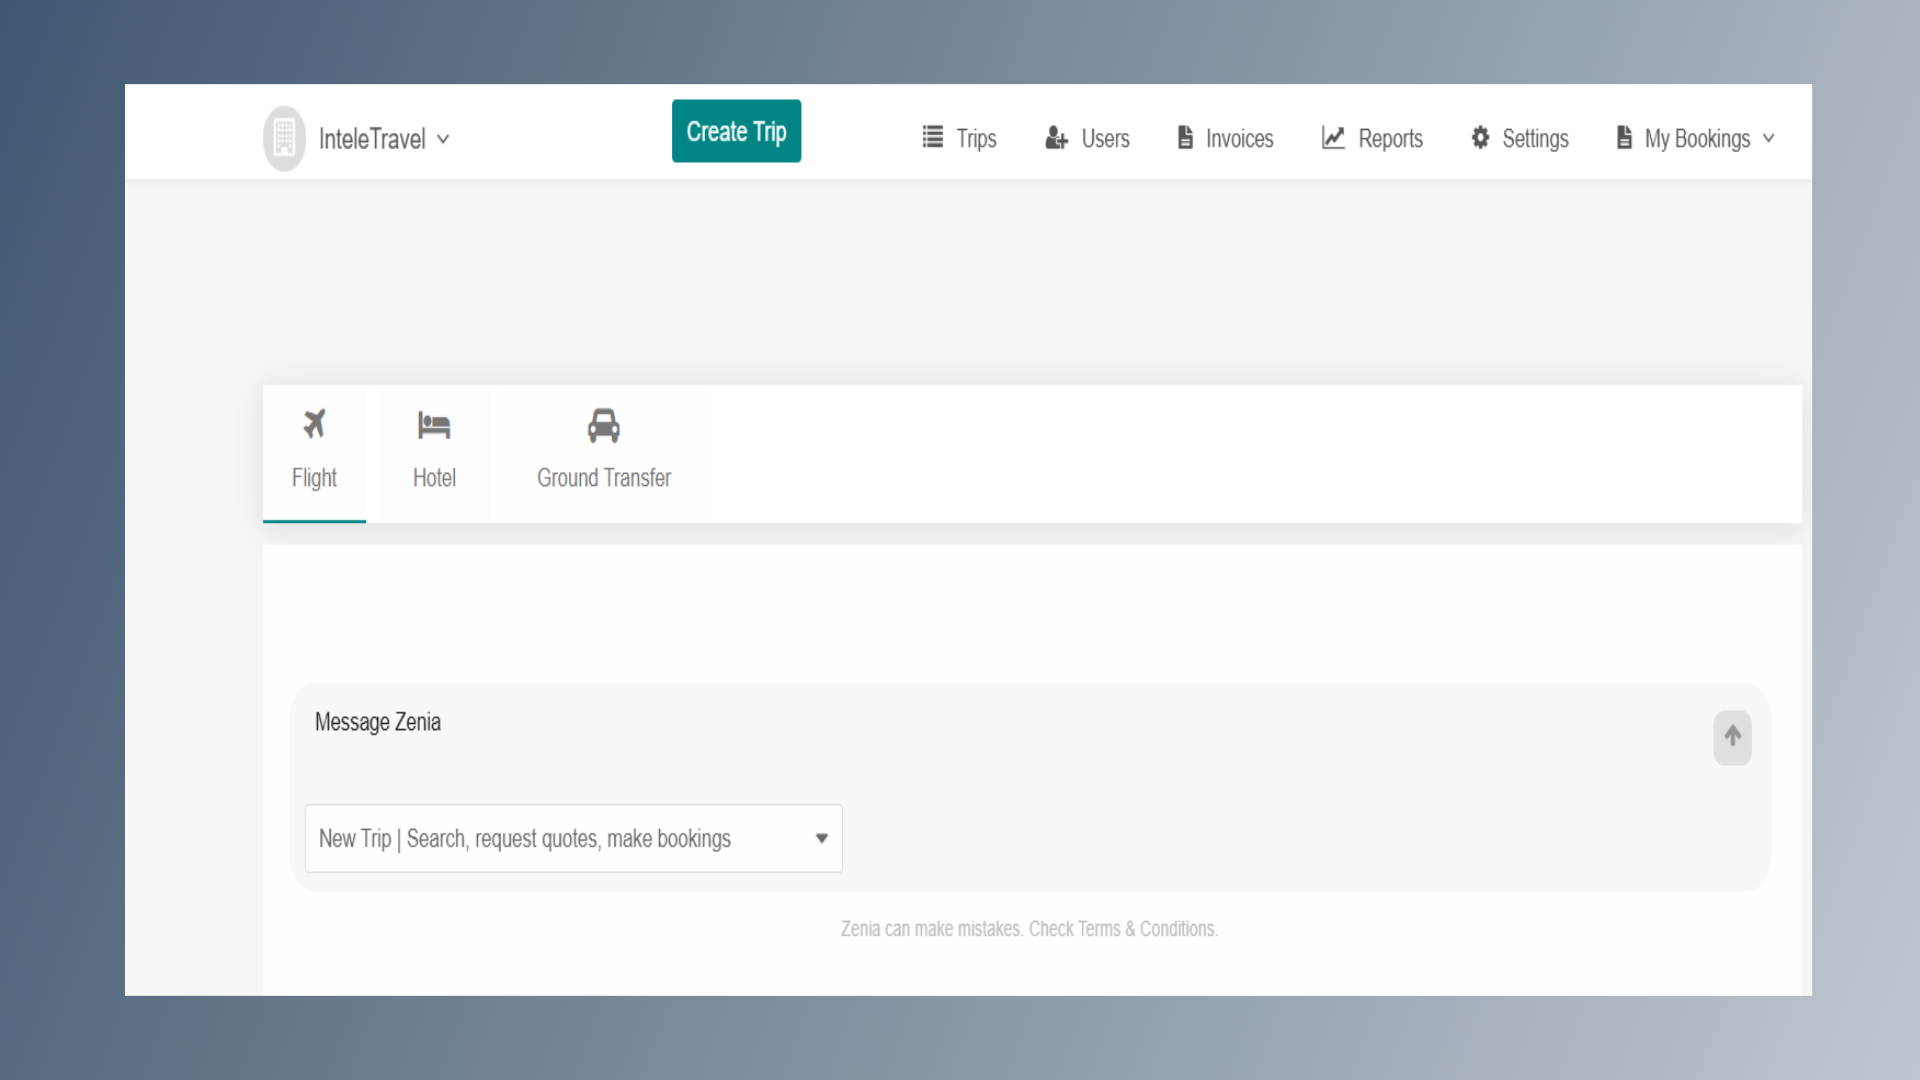Open the New Trip mode combo box
This screenshot has height=1080, width=1920.
(573, 838)
